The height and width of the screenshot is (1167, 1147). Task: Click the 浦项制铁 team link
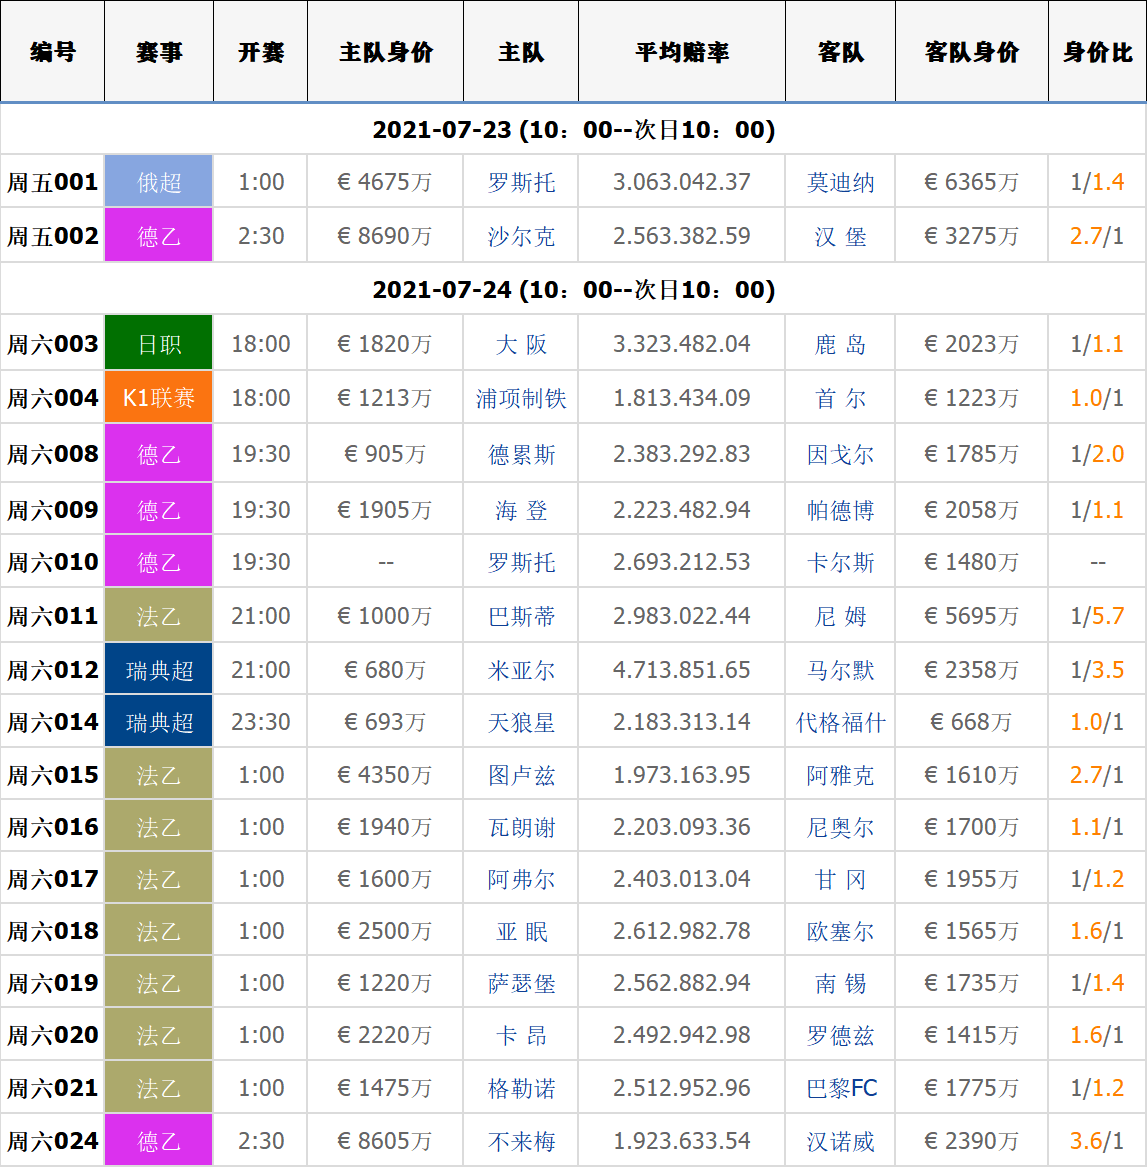coord(521,399)
